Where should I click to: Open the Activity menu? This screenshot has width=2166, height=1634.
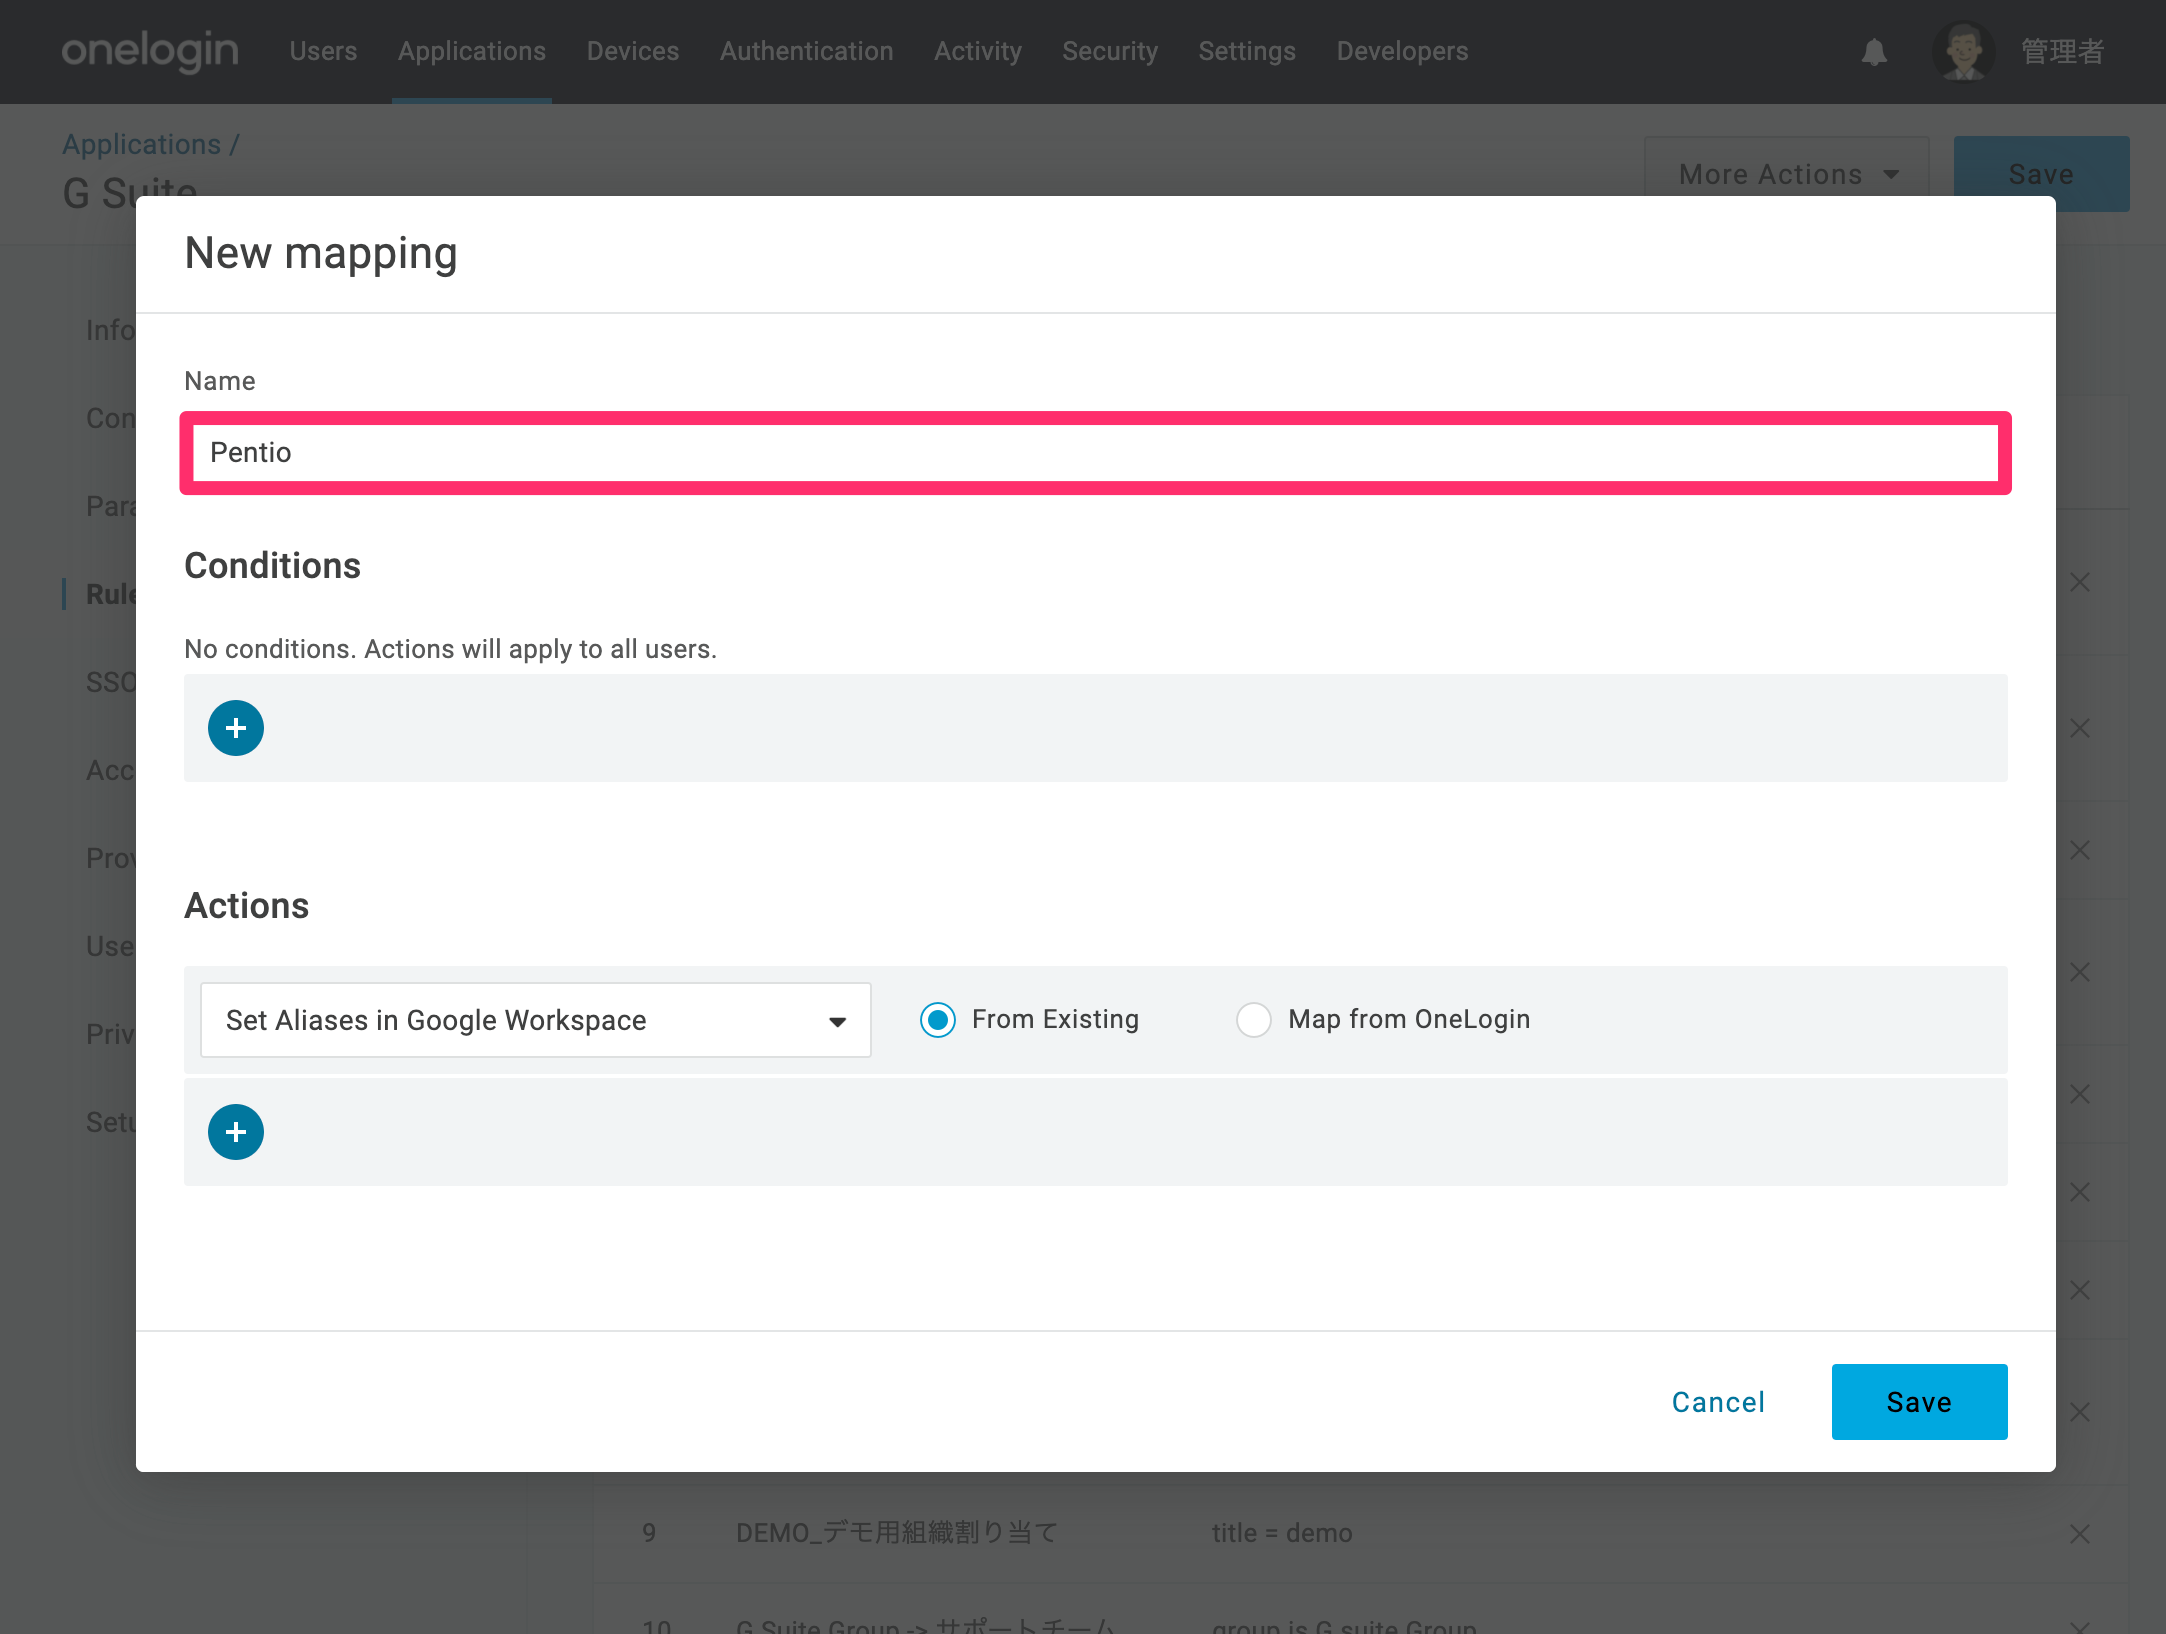[x=978, y=51]
